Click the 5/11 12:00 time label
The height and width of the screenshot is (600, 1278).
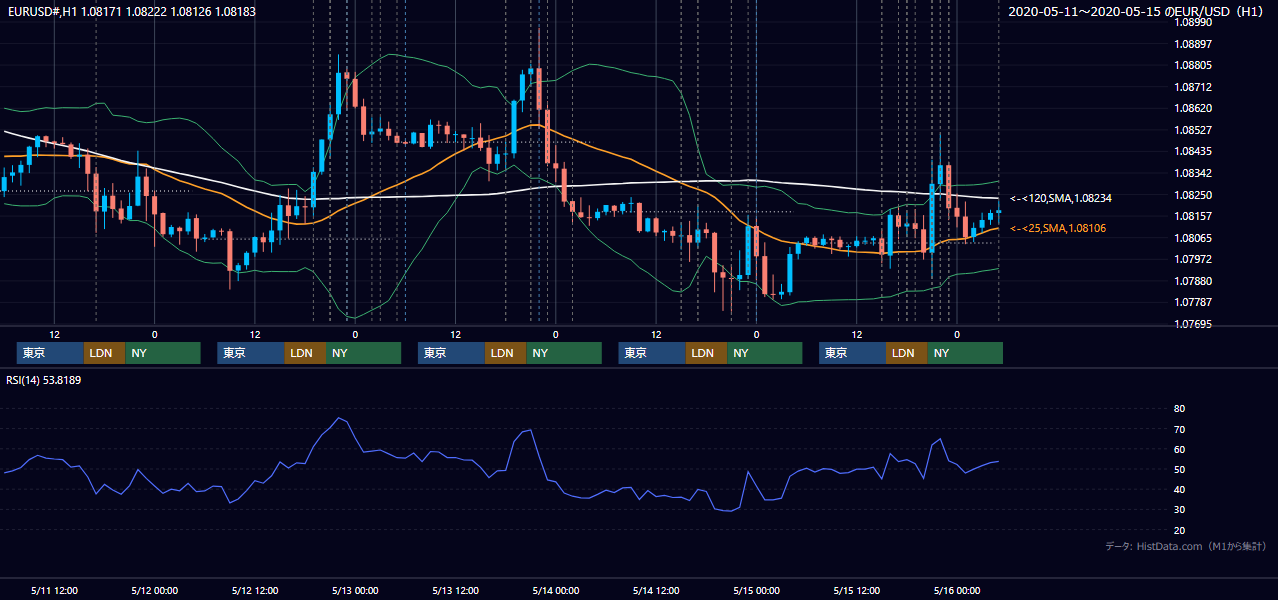tap(54, 590)
